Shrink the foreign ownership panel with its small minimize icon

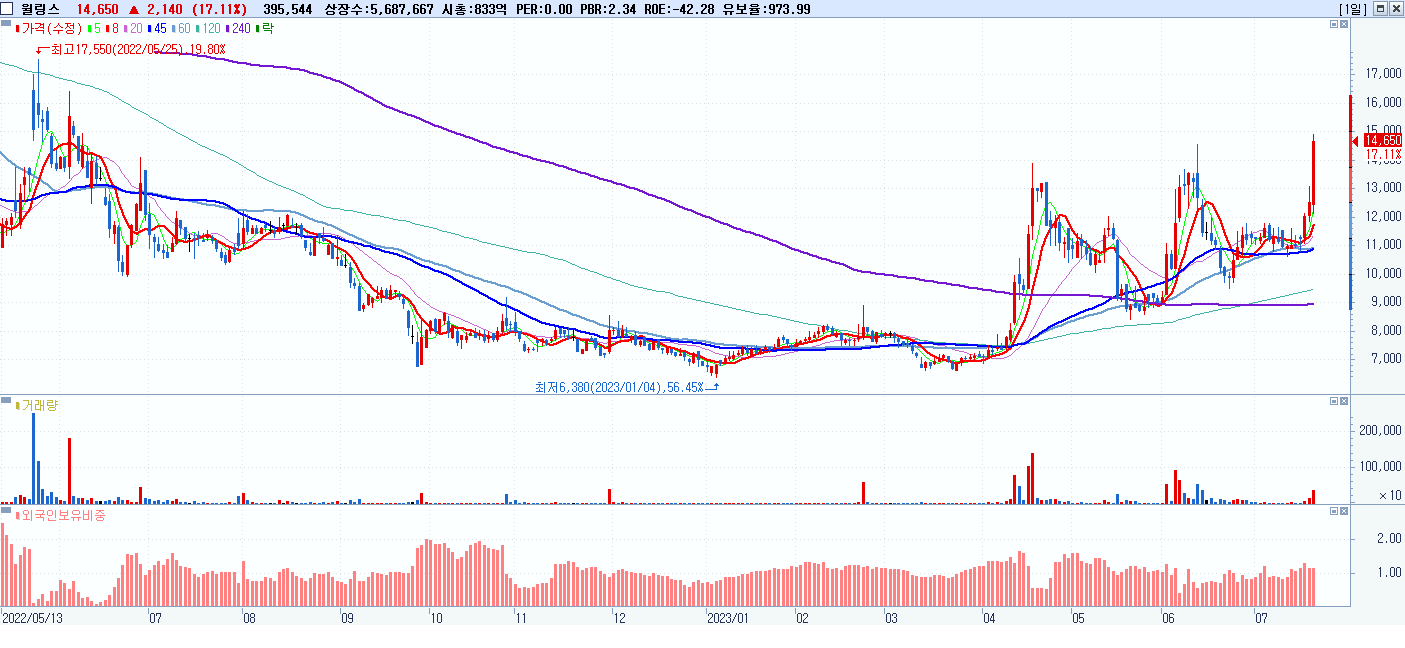tap(1334, 511)
